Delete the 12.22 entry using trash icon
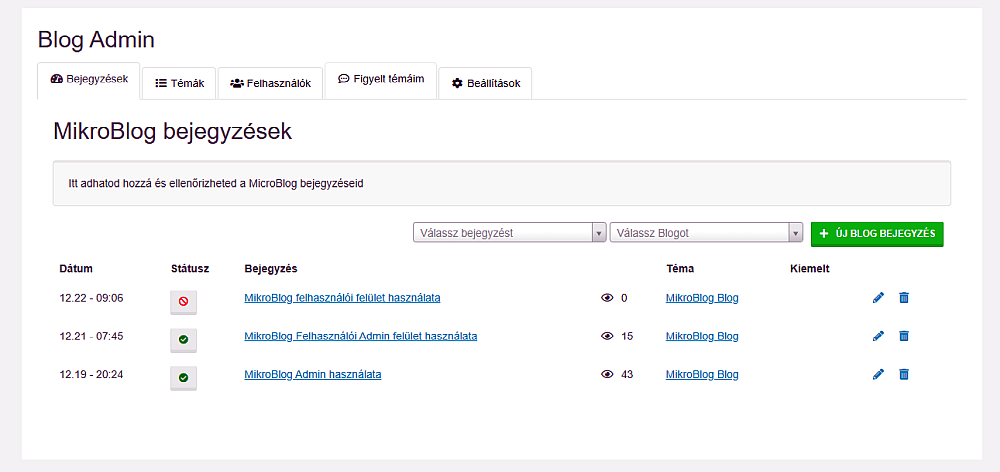The height and width of the screenshot is (472, 1000). coord(904,297)
